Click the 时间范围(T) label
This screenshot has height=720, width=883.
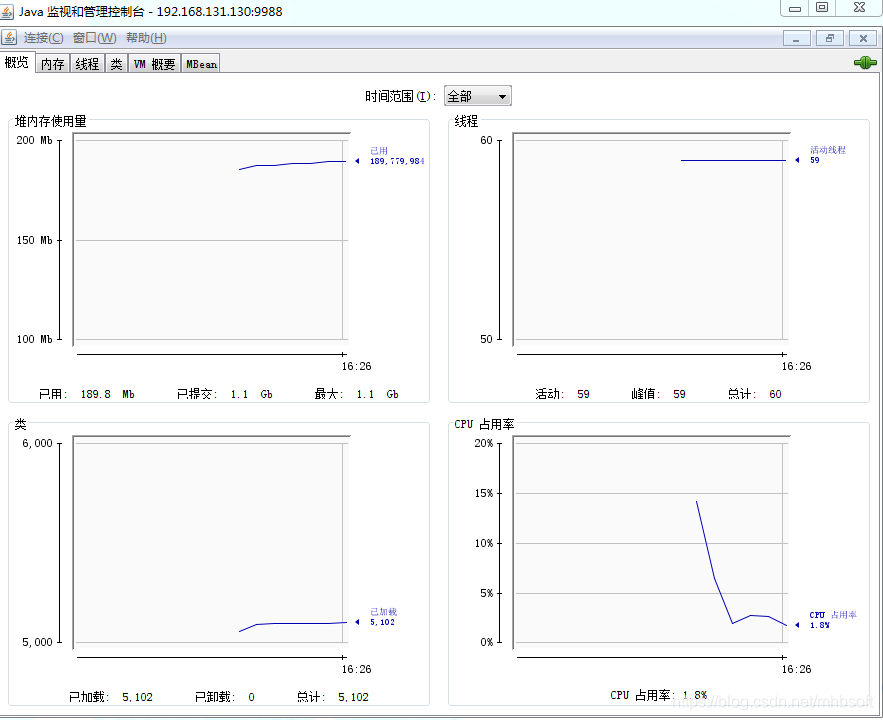(400, 96)
